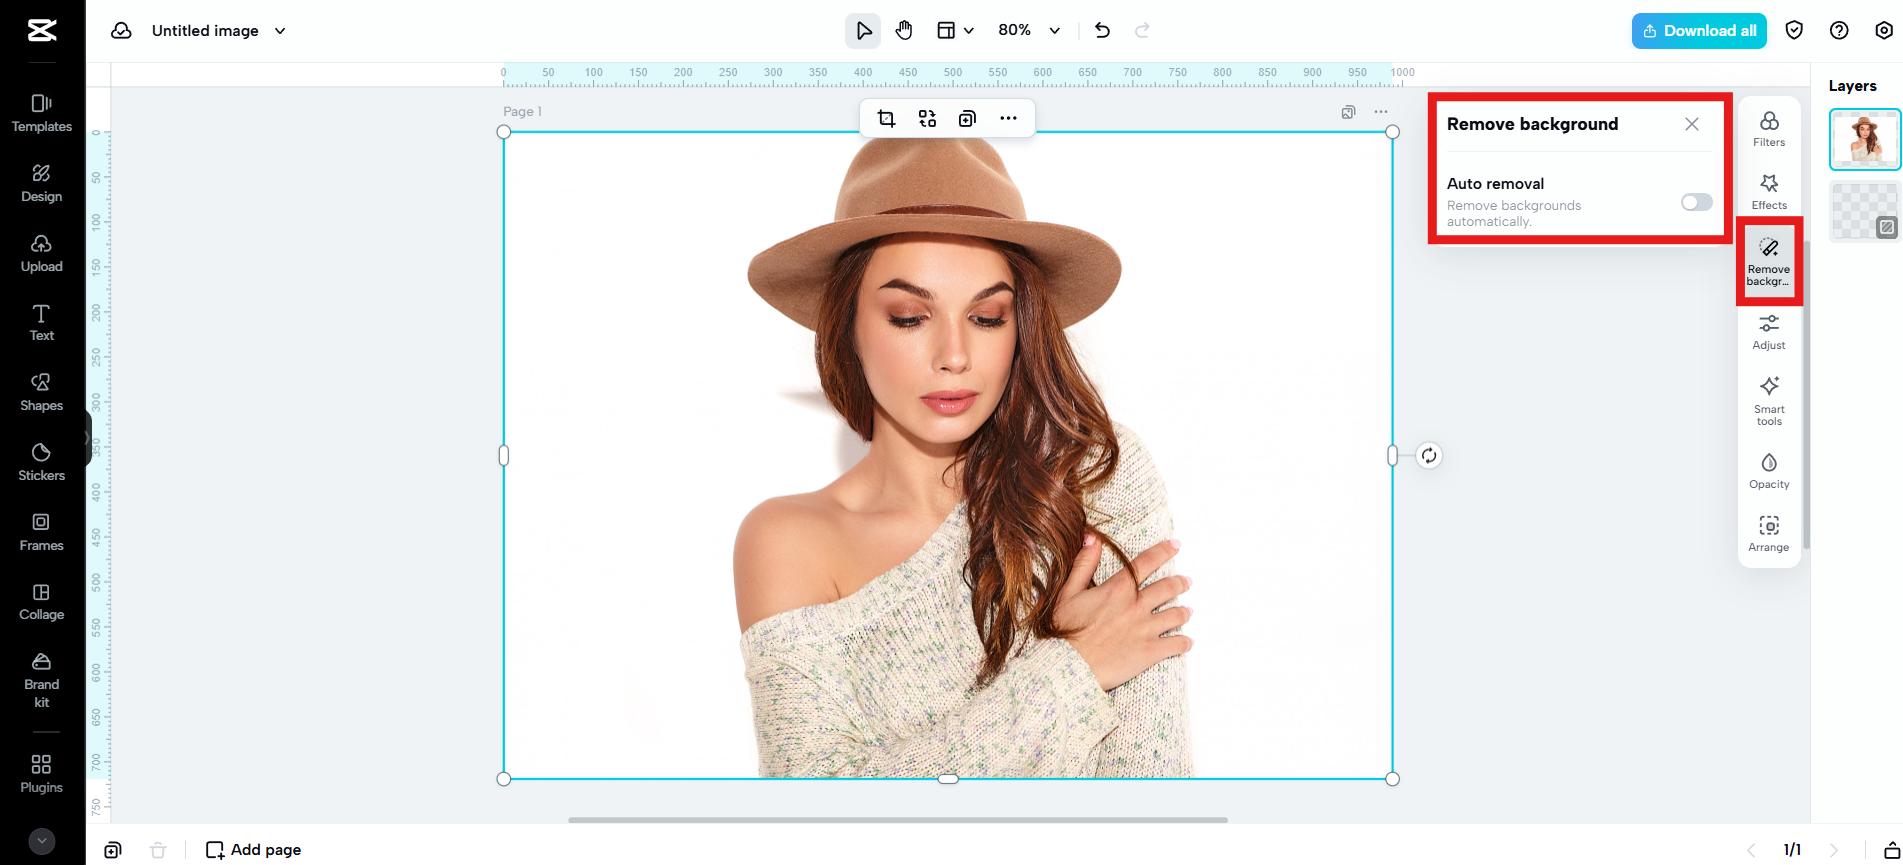Open the Upload sidebar panel

point(42,253)
